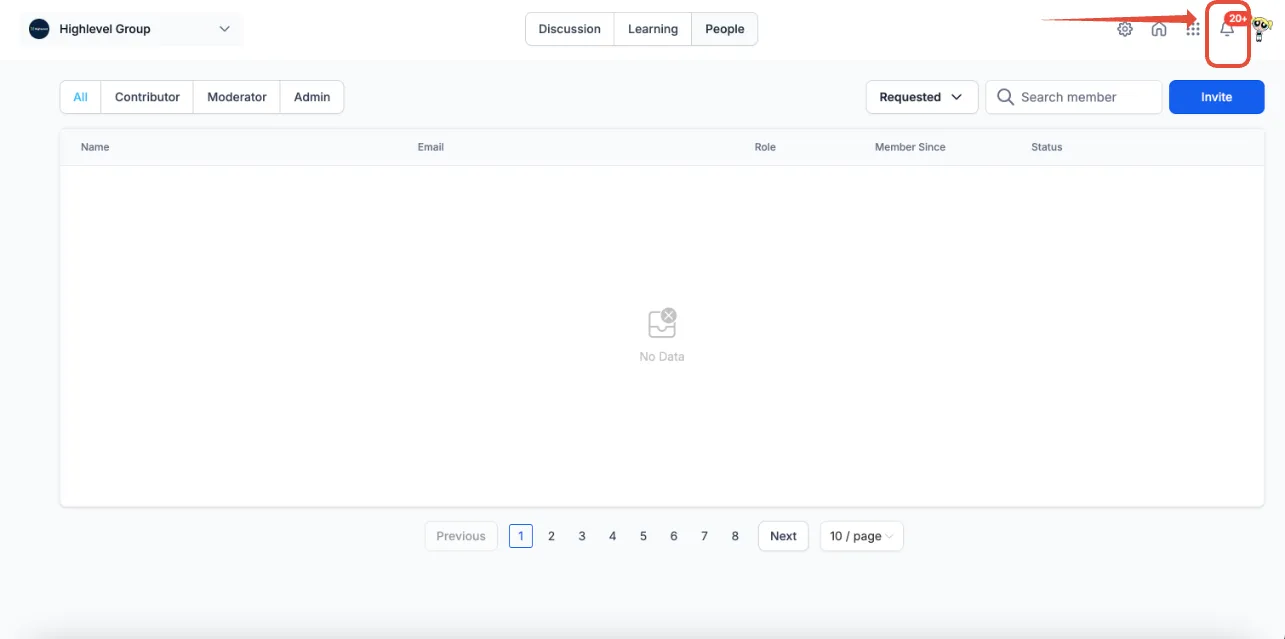1285x639 pixels.
Task: Click the Email column header
Action: (431, 147)
